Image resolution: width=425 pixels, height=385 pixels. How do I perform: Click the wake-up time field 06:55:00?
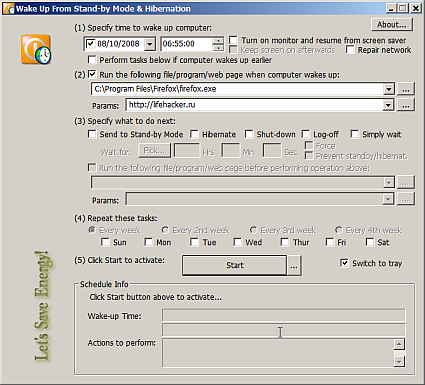click(x=186, y=44)
